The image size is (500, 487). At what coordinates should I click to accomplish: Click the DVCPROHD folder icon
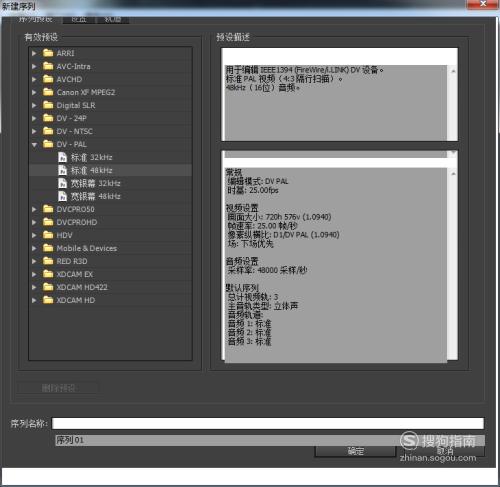tap(48, 222)
